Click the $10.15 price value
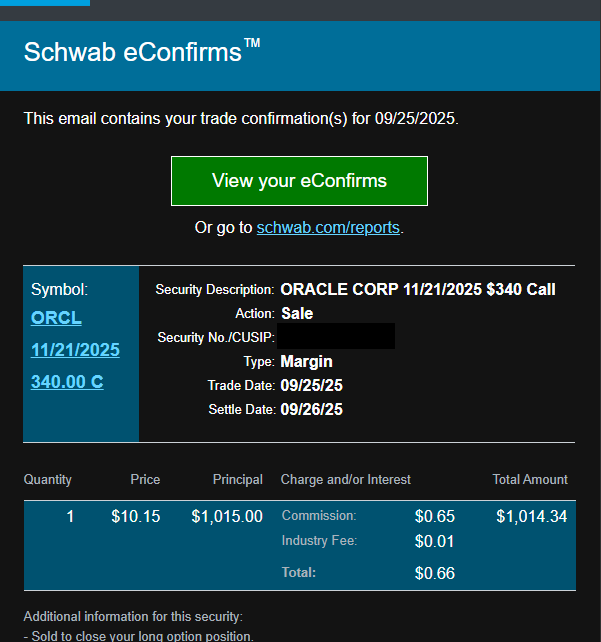This screenshot has height=642, width=601. tap(135, 517)
